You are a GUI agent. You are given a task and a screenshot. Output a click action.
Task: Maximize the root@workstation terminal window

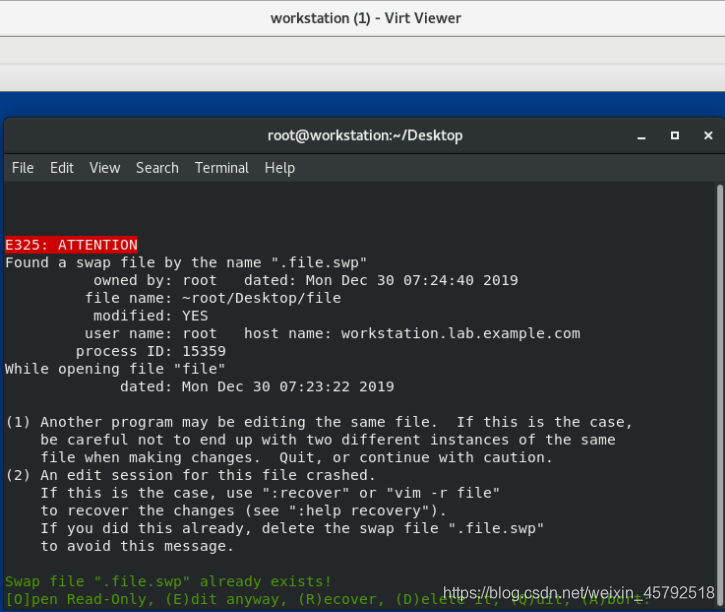(675, 135)
